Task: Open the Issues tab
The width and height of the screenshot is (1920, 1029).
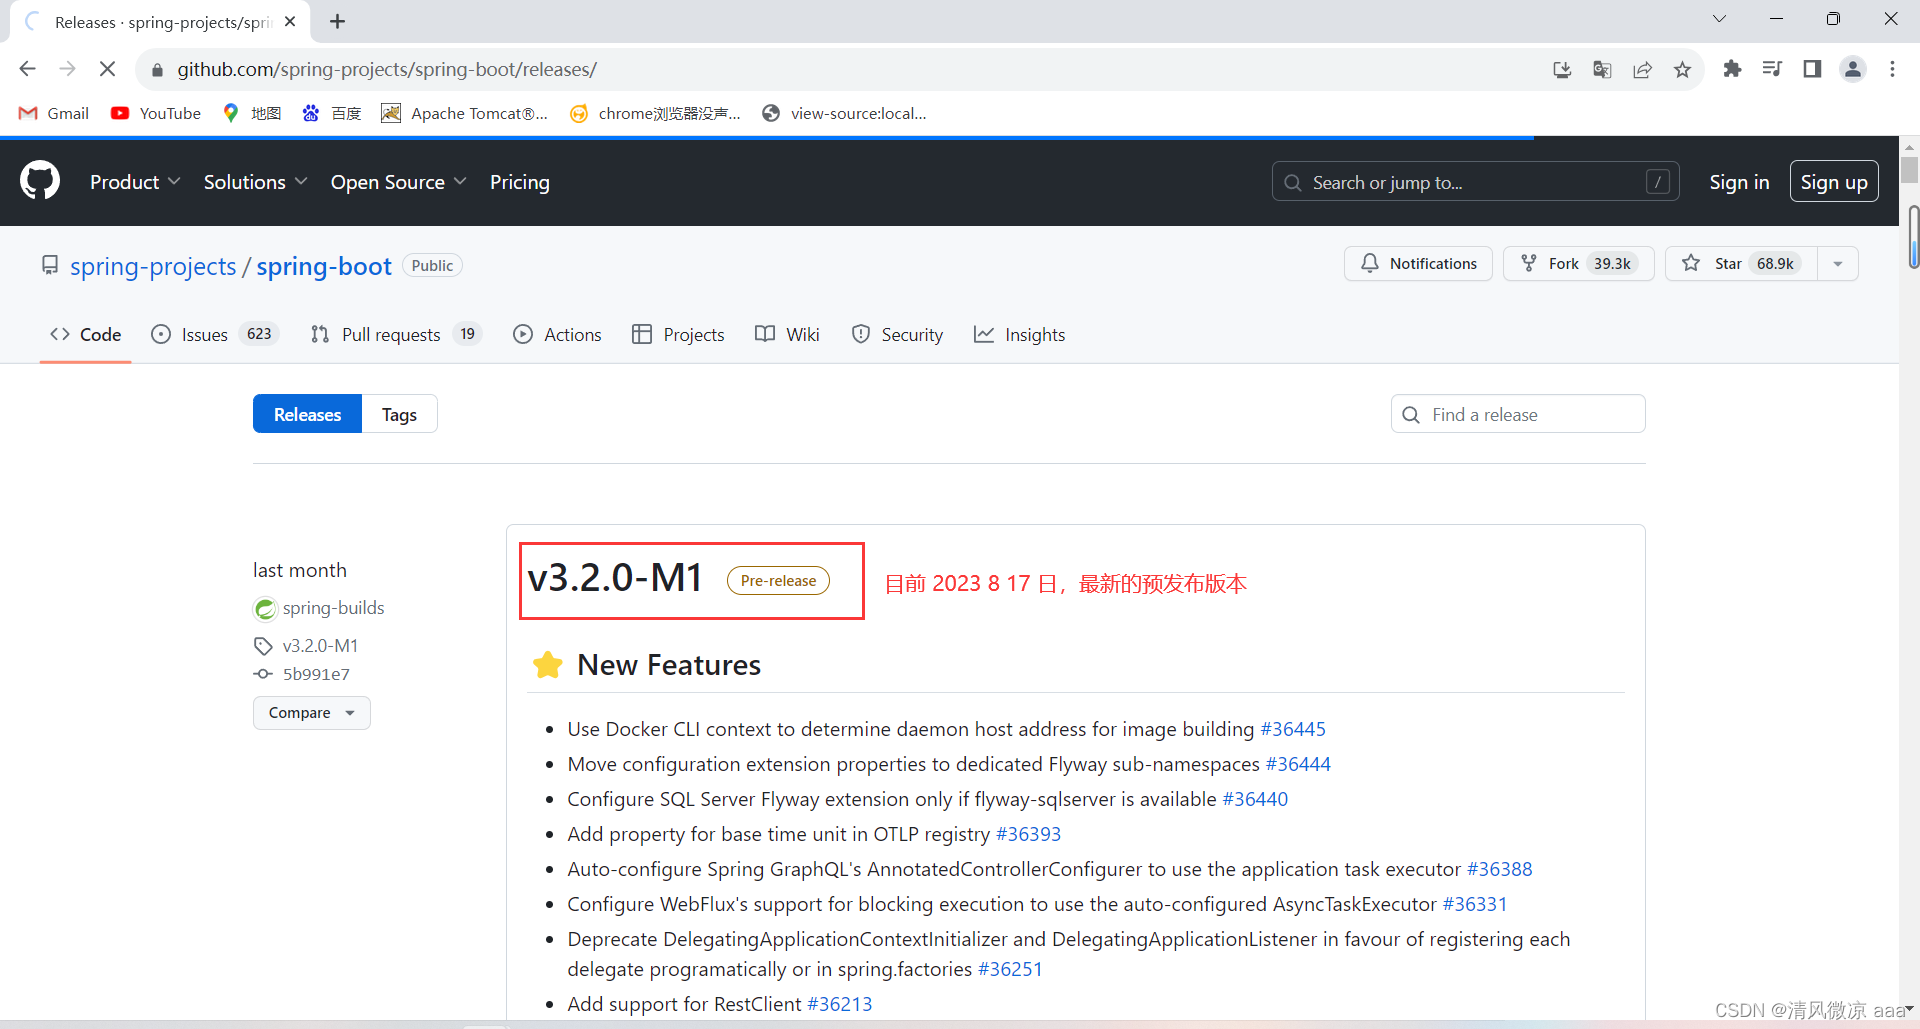Action: tap(214, 335)
